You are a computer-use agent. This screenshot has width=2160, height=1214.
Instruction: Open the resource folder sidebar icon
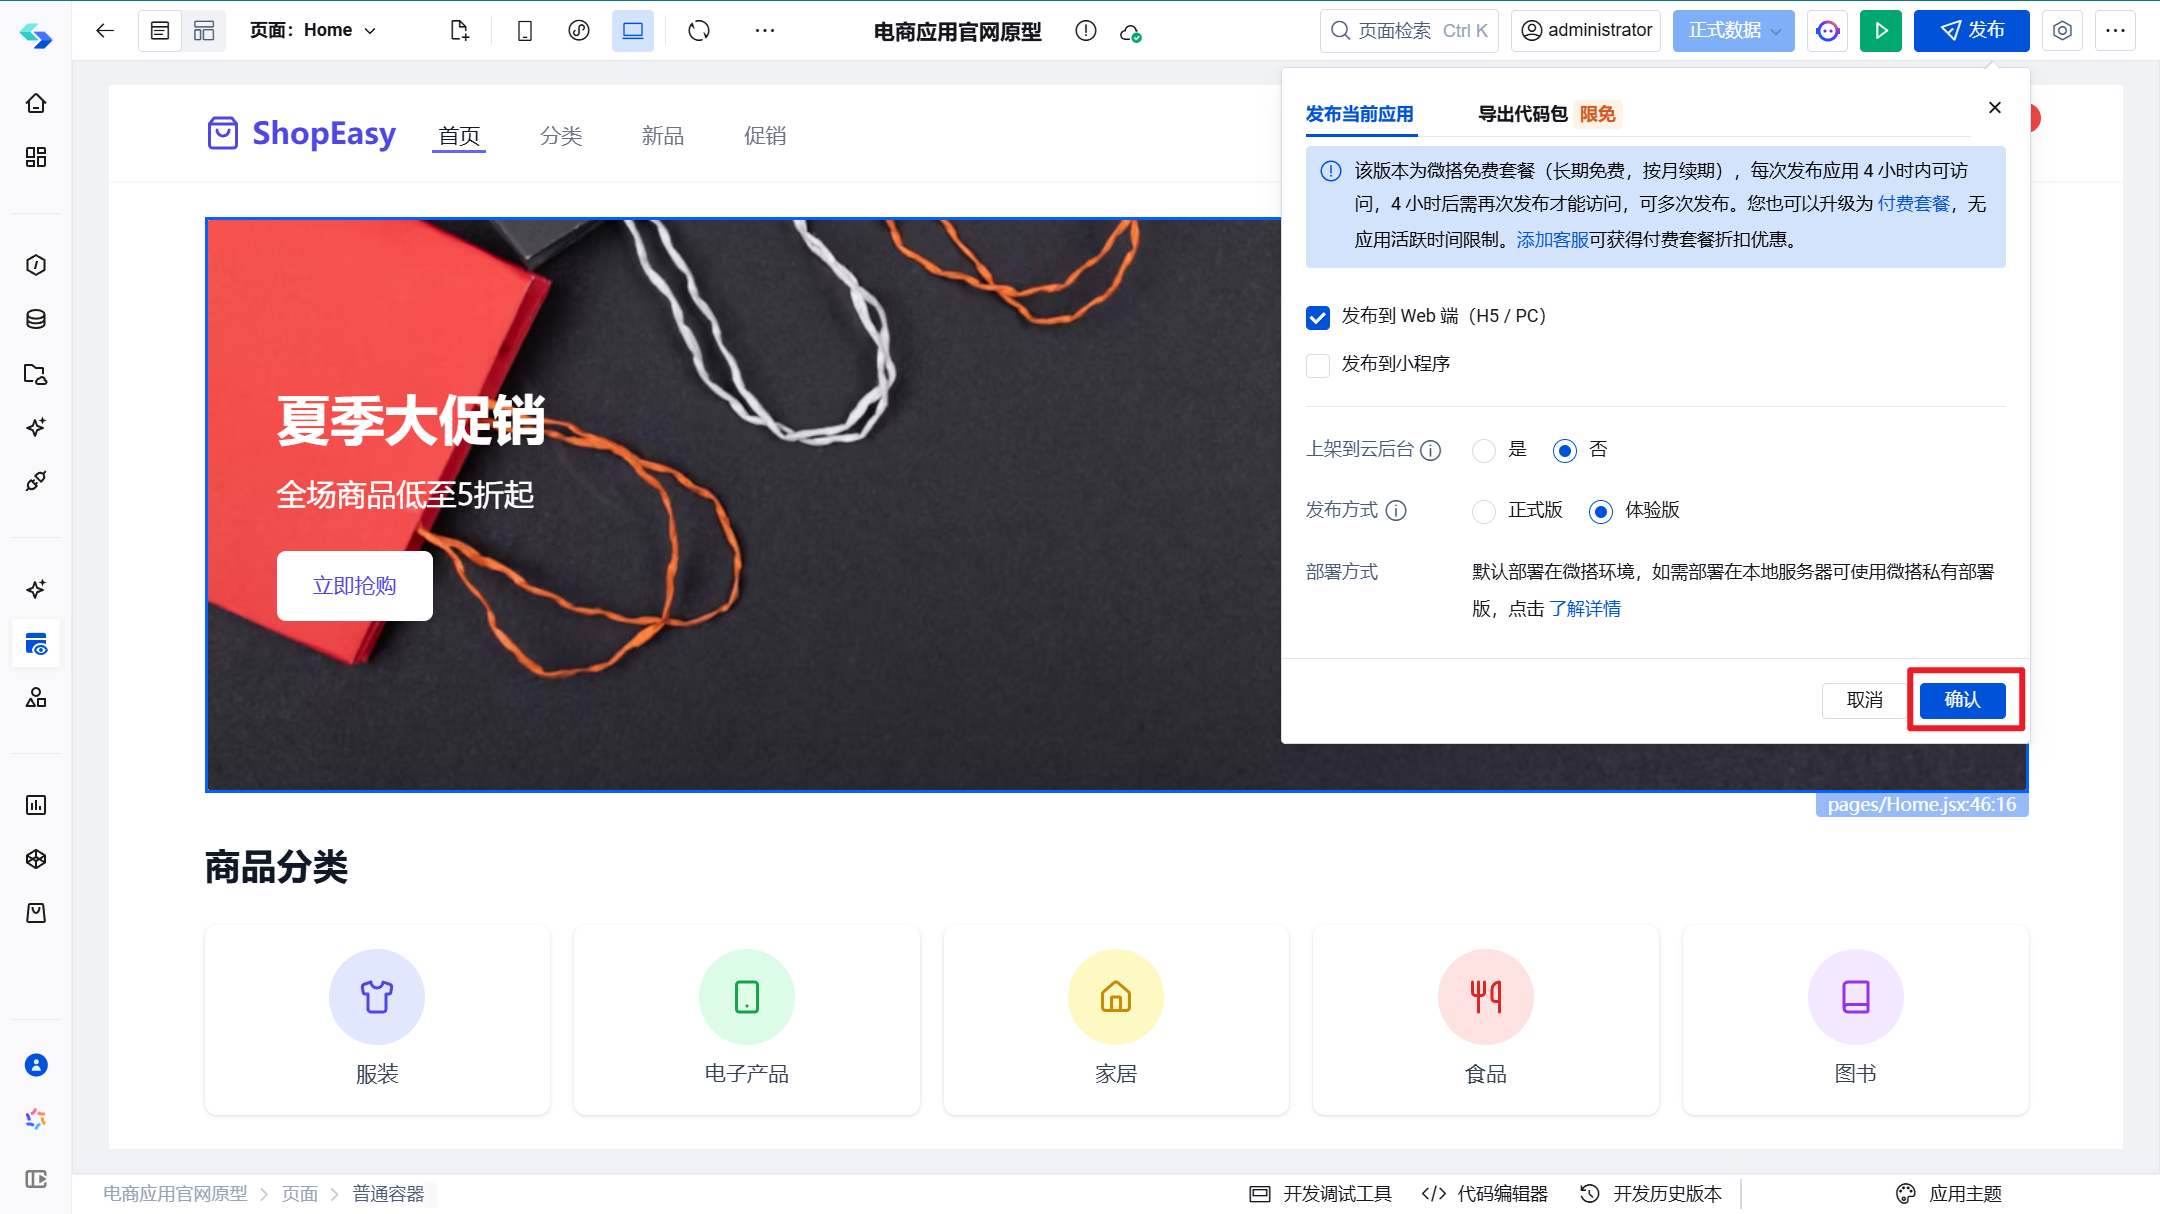[x=36, y=373]
